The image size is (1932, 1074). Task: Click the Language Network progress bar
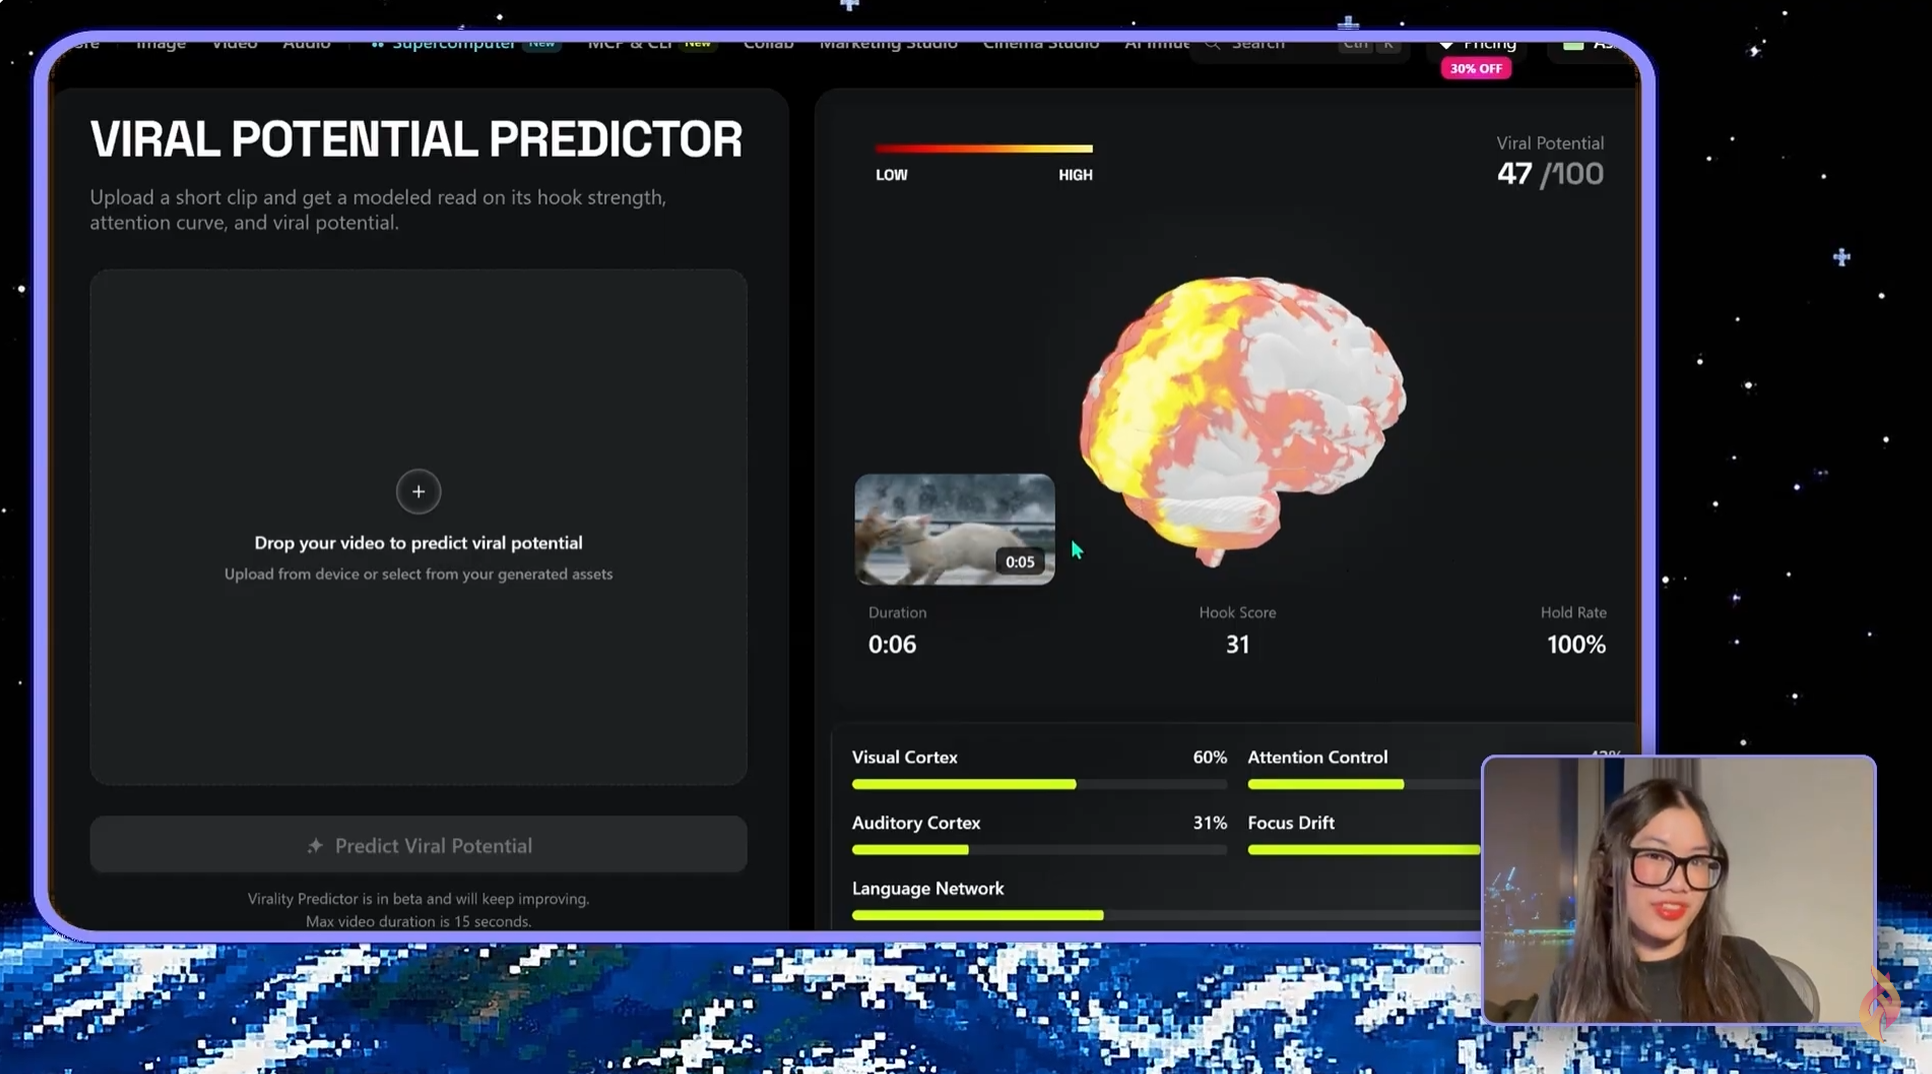point(1165,915)
